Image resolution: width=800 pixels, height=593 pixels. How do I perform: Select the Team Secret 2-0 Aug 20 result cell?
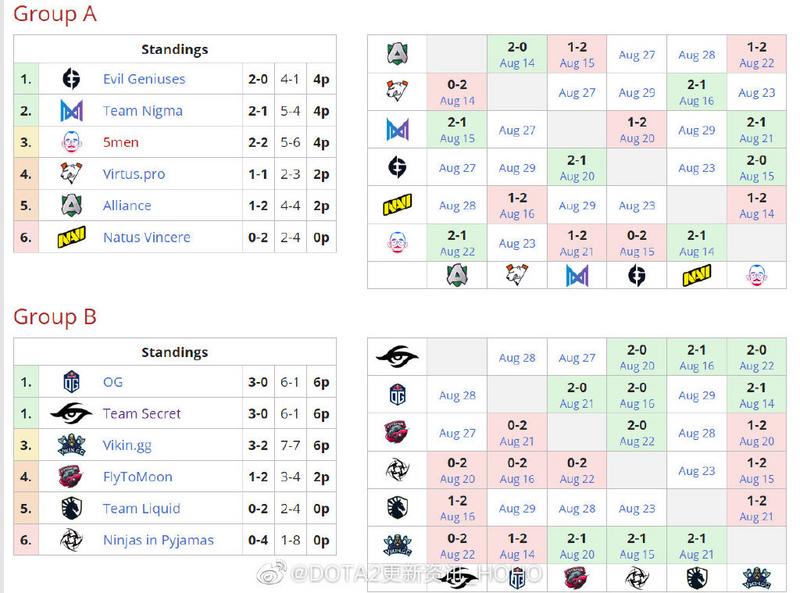tap(637, 357)
